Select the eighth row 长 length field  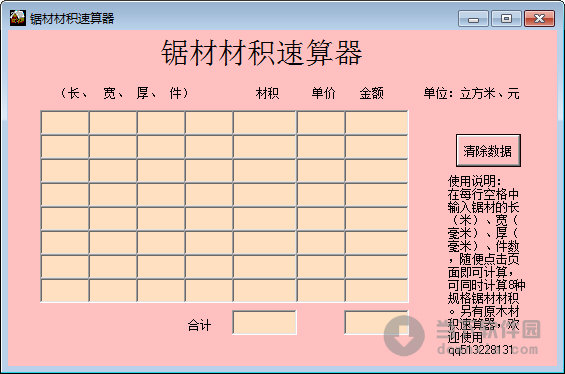point(65,291)
